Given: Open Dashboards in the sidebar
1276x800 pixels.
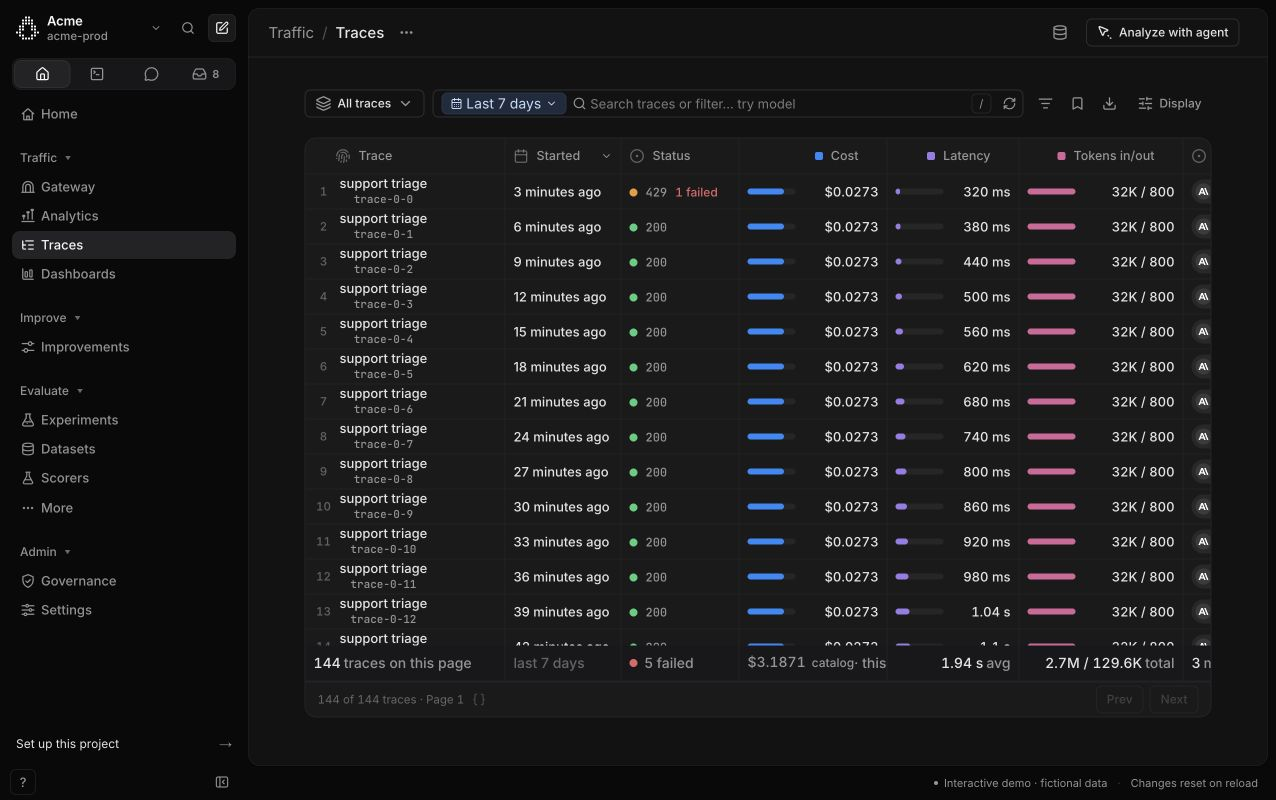Looking at the screenshot, I should coord(124,274).
